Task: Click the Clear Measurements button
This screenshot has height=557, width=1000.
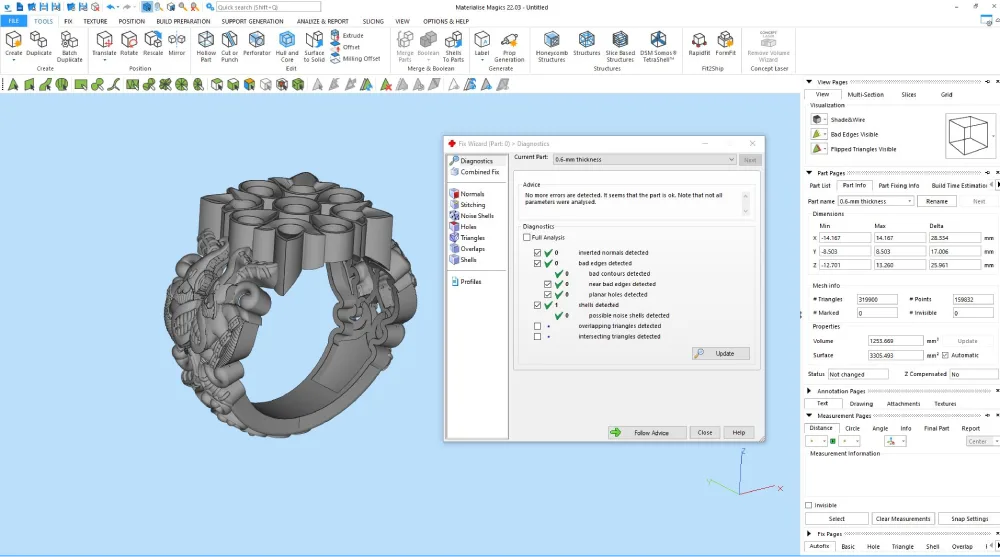Action: (x=902, y=519)
